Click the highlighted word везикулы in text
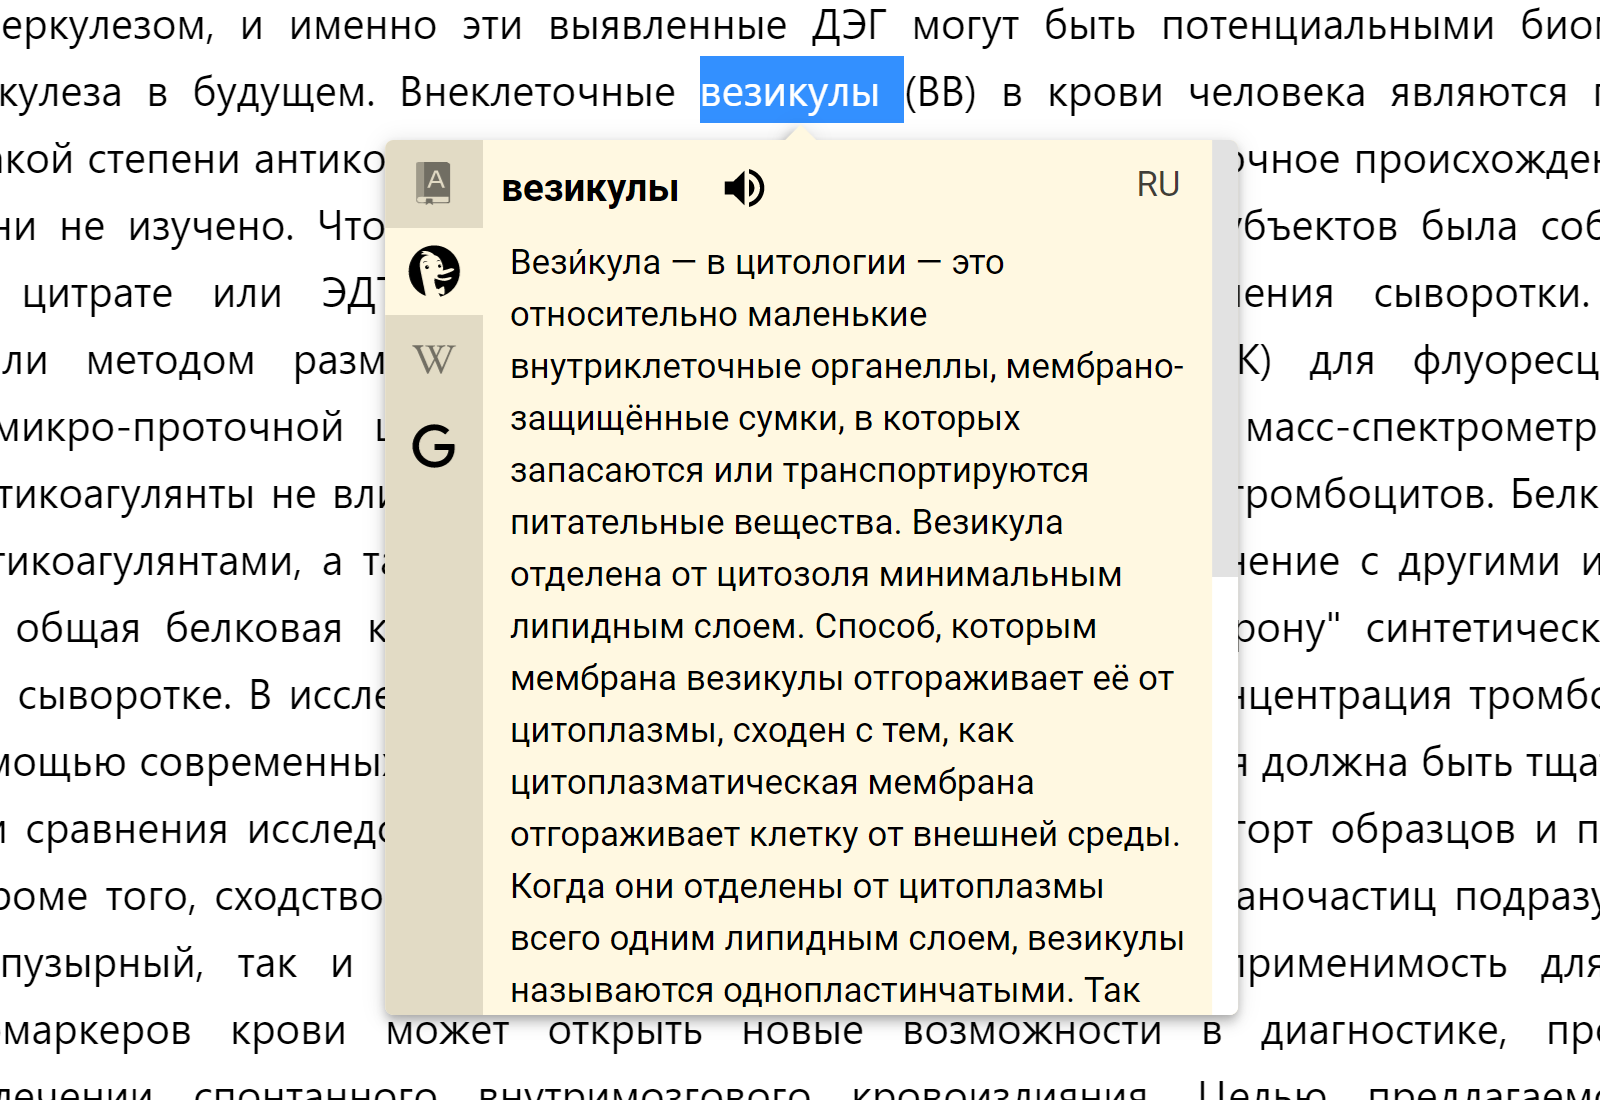The width and height of the screenshot is (1600, 1100). click(790, 92)
